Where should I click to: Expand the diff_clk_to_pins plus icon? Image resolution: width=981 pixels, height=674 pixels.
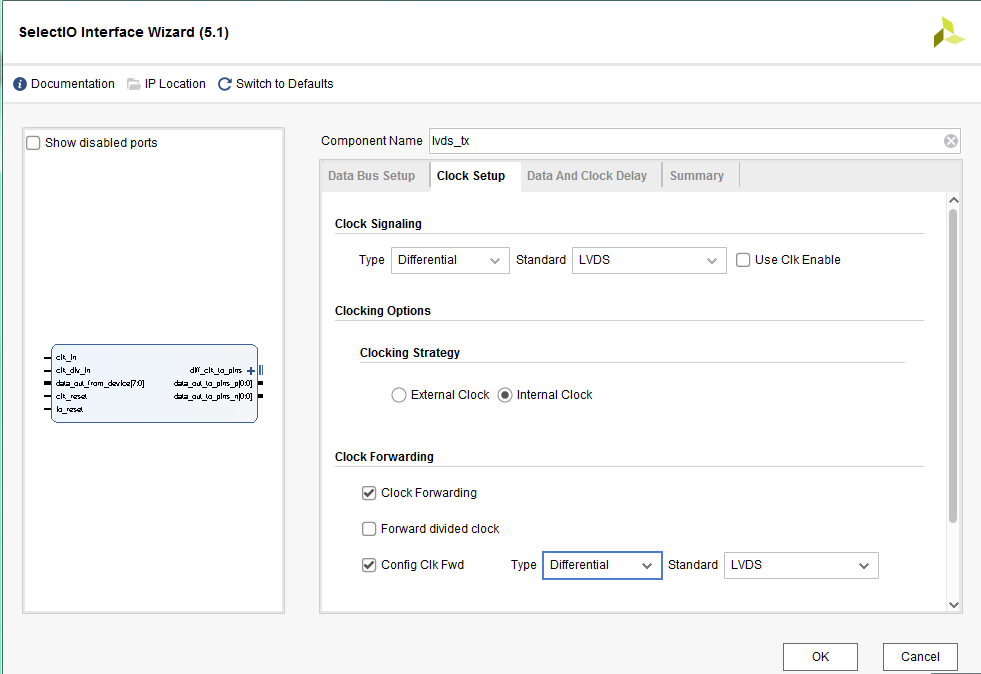coord(251,370)
